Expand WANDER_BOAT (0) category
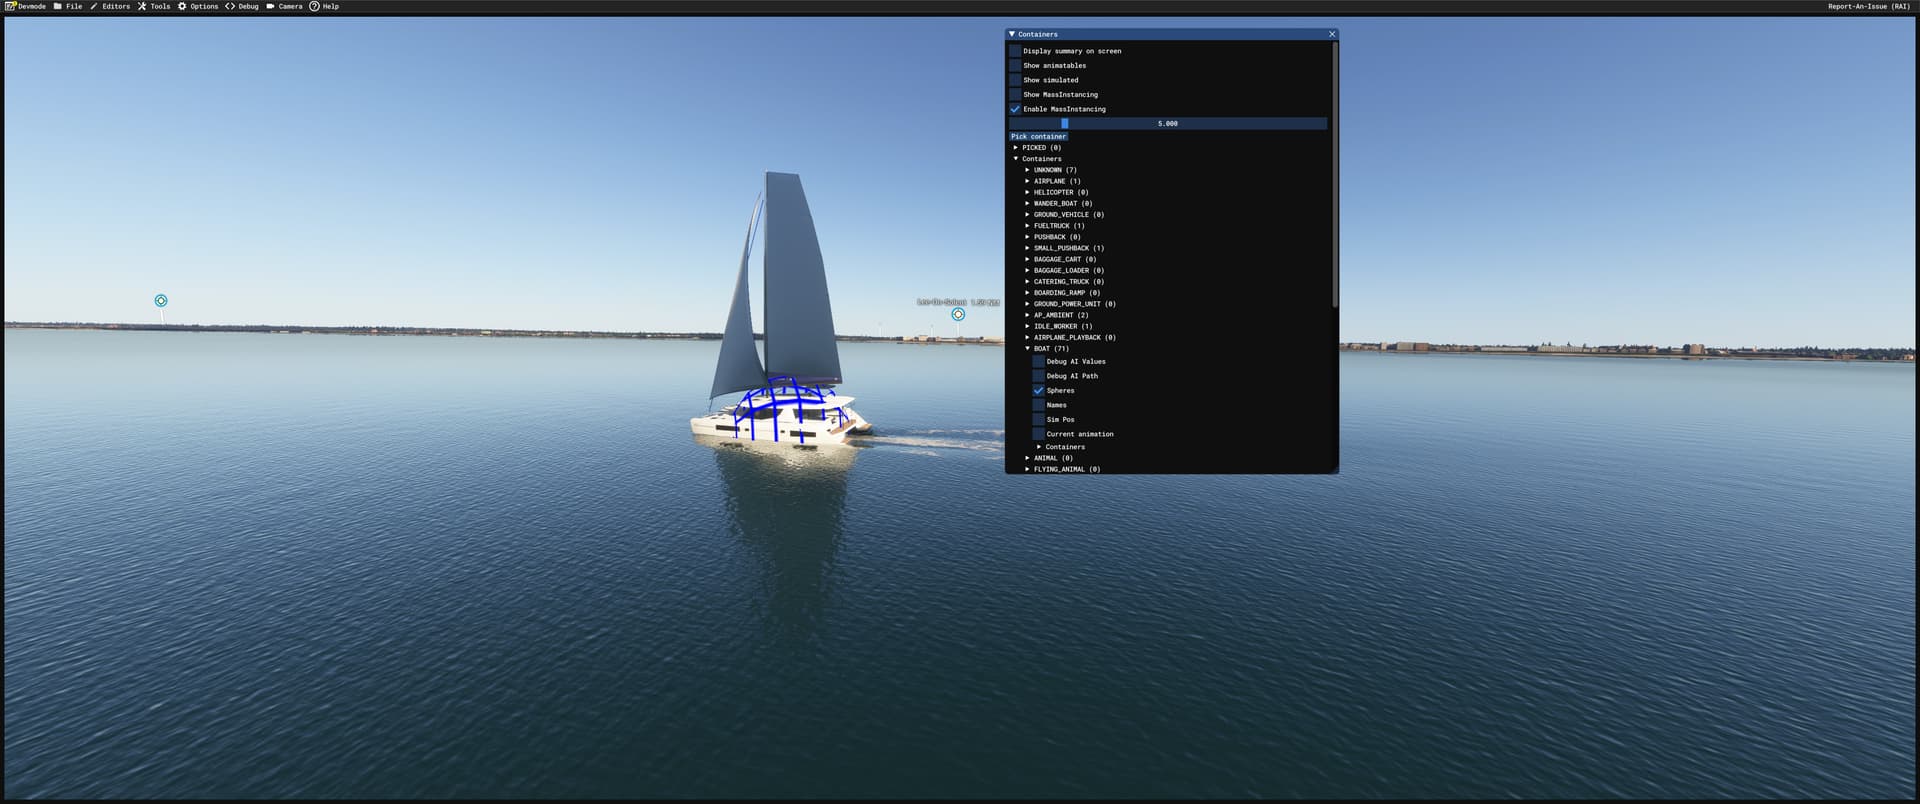 tap(1027, 203)
